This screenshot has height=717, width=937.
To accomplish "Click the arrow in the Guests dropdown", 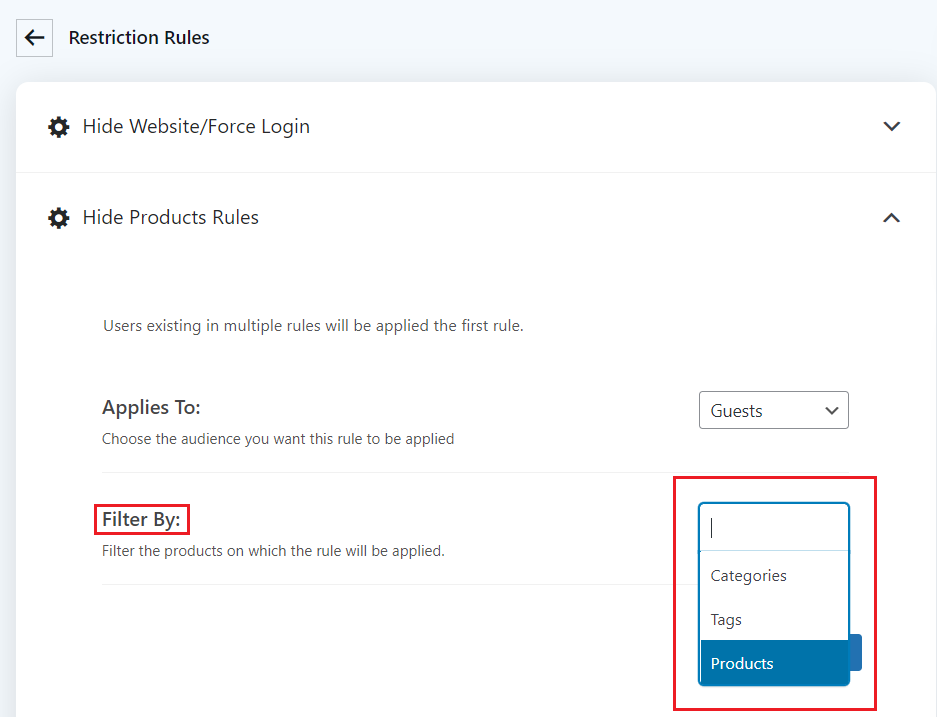I will [x=832, y=410].
